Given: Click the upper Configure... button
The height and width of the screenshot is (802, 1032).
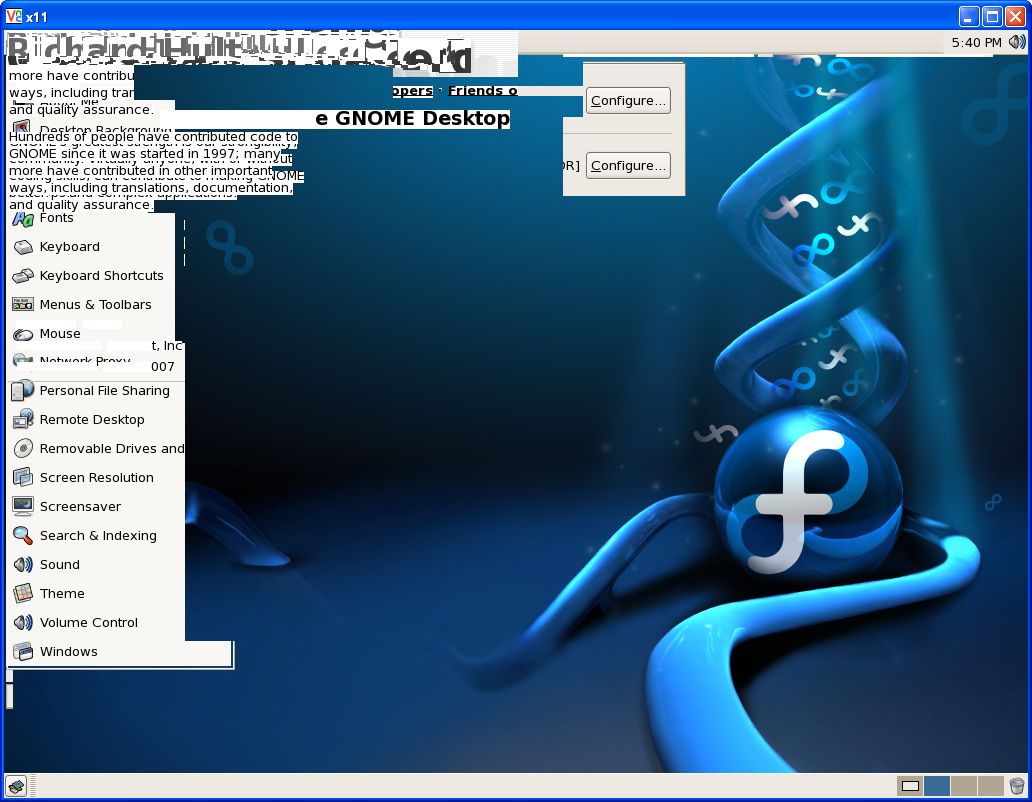Looking at the screenshot, I should coord(627,101).
